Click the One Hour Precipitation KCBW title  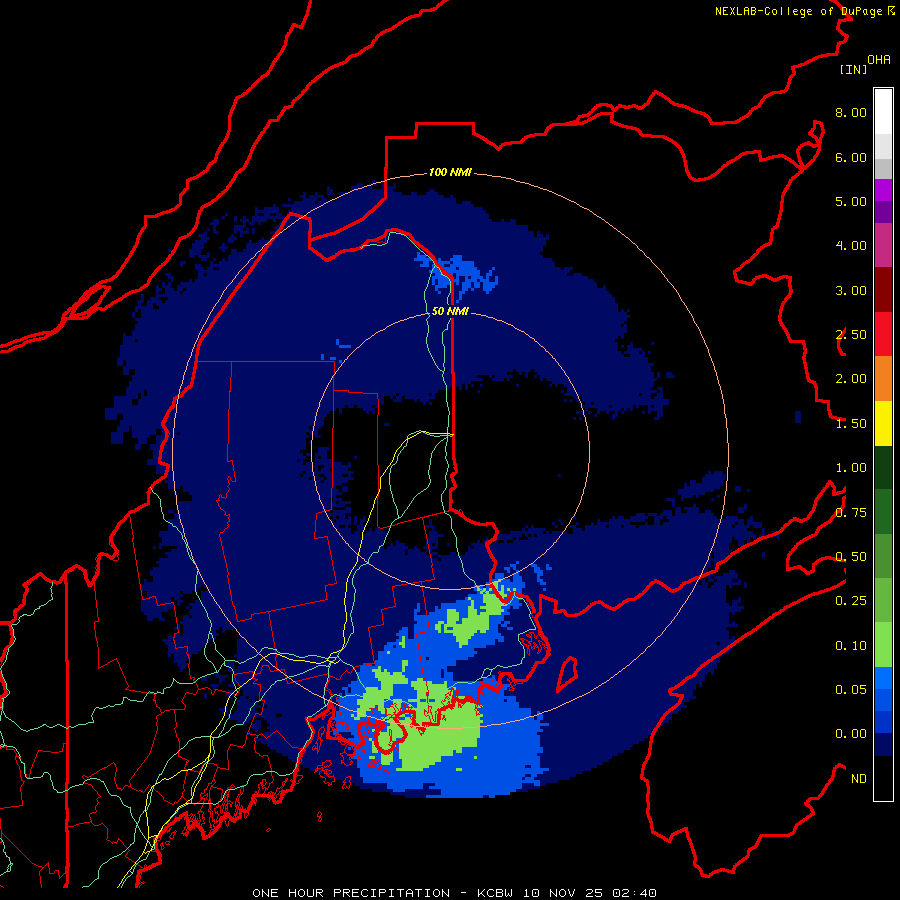[454, 893]
